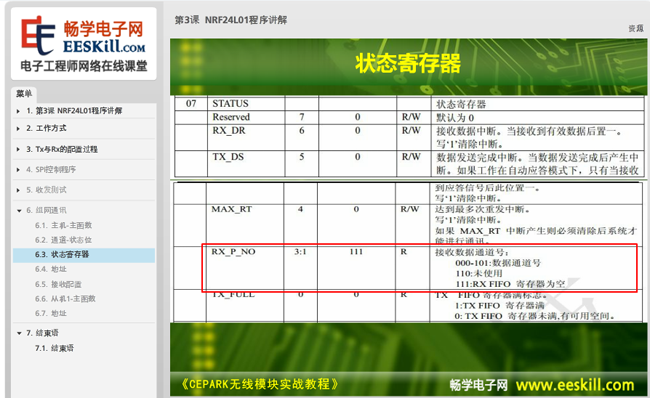Viewport: 650px width, 398px height.
Task: Open the 资源 link at top right
Action: [636, 28]
